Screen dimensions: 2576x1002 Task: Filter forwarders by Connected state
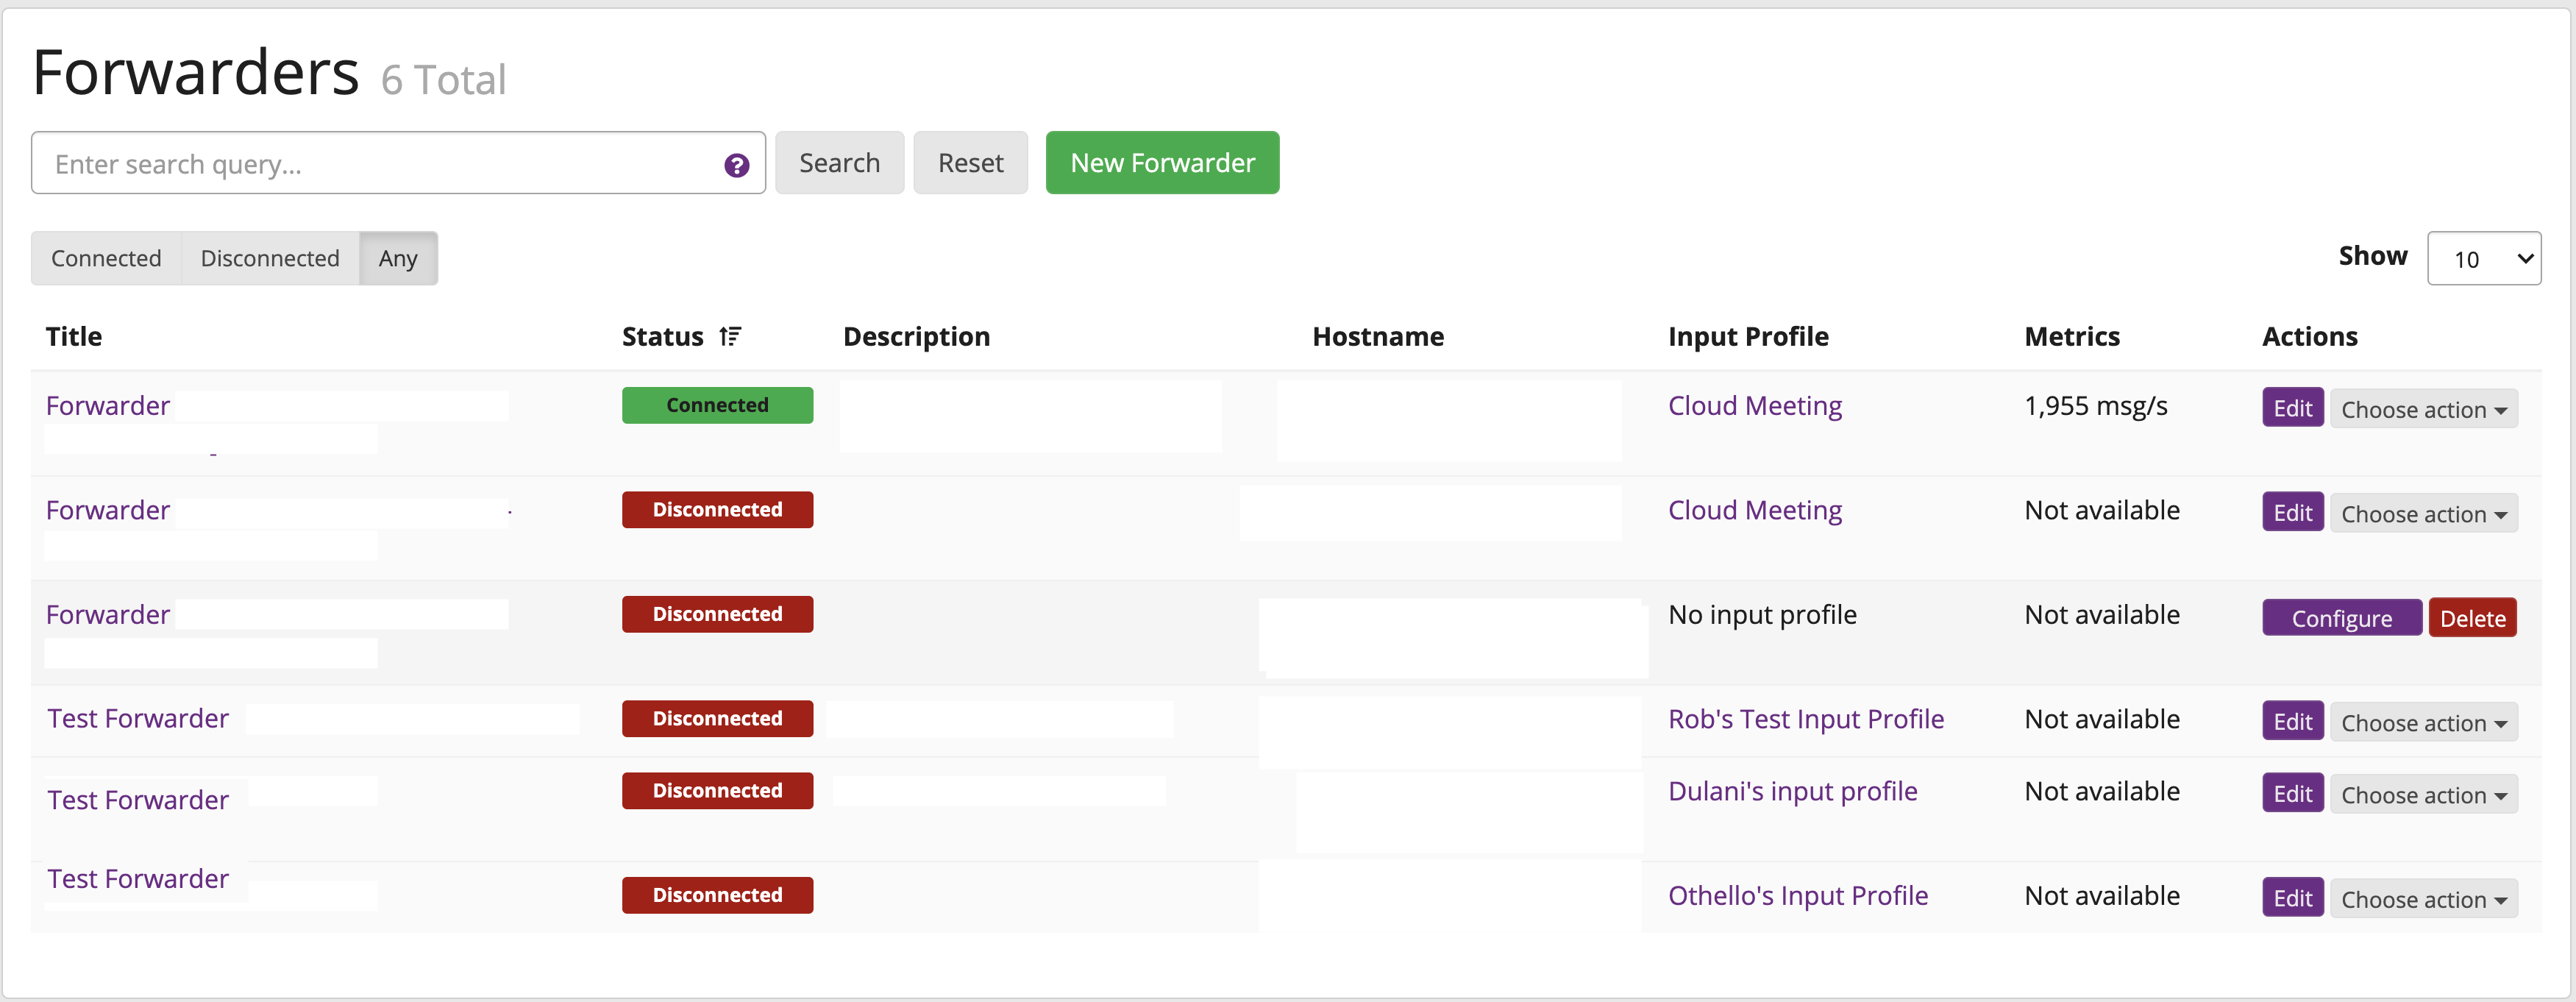click(x=106, y=258)
